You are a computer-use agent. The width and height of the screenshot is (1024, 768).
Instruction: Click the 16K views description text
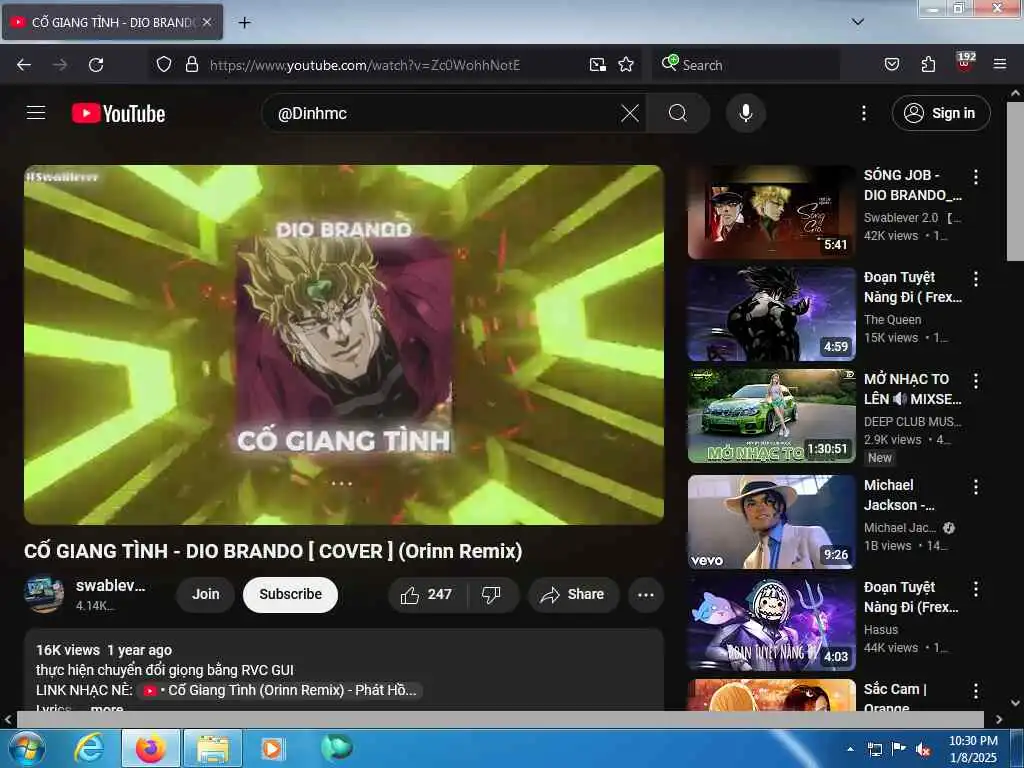click(68, 650)
